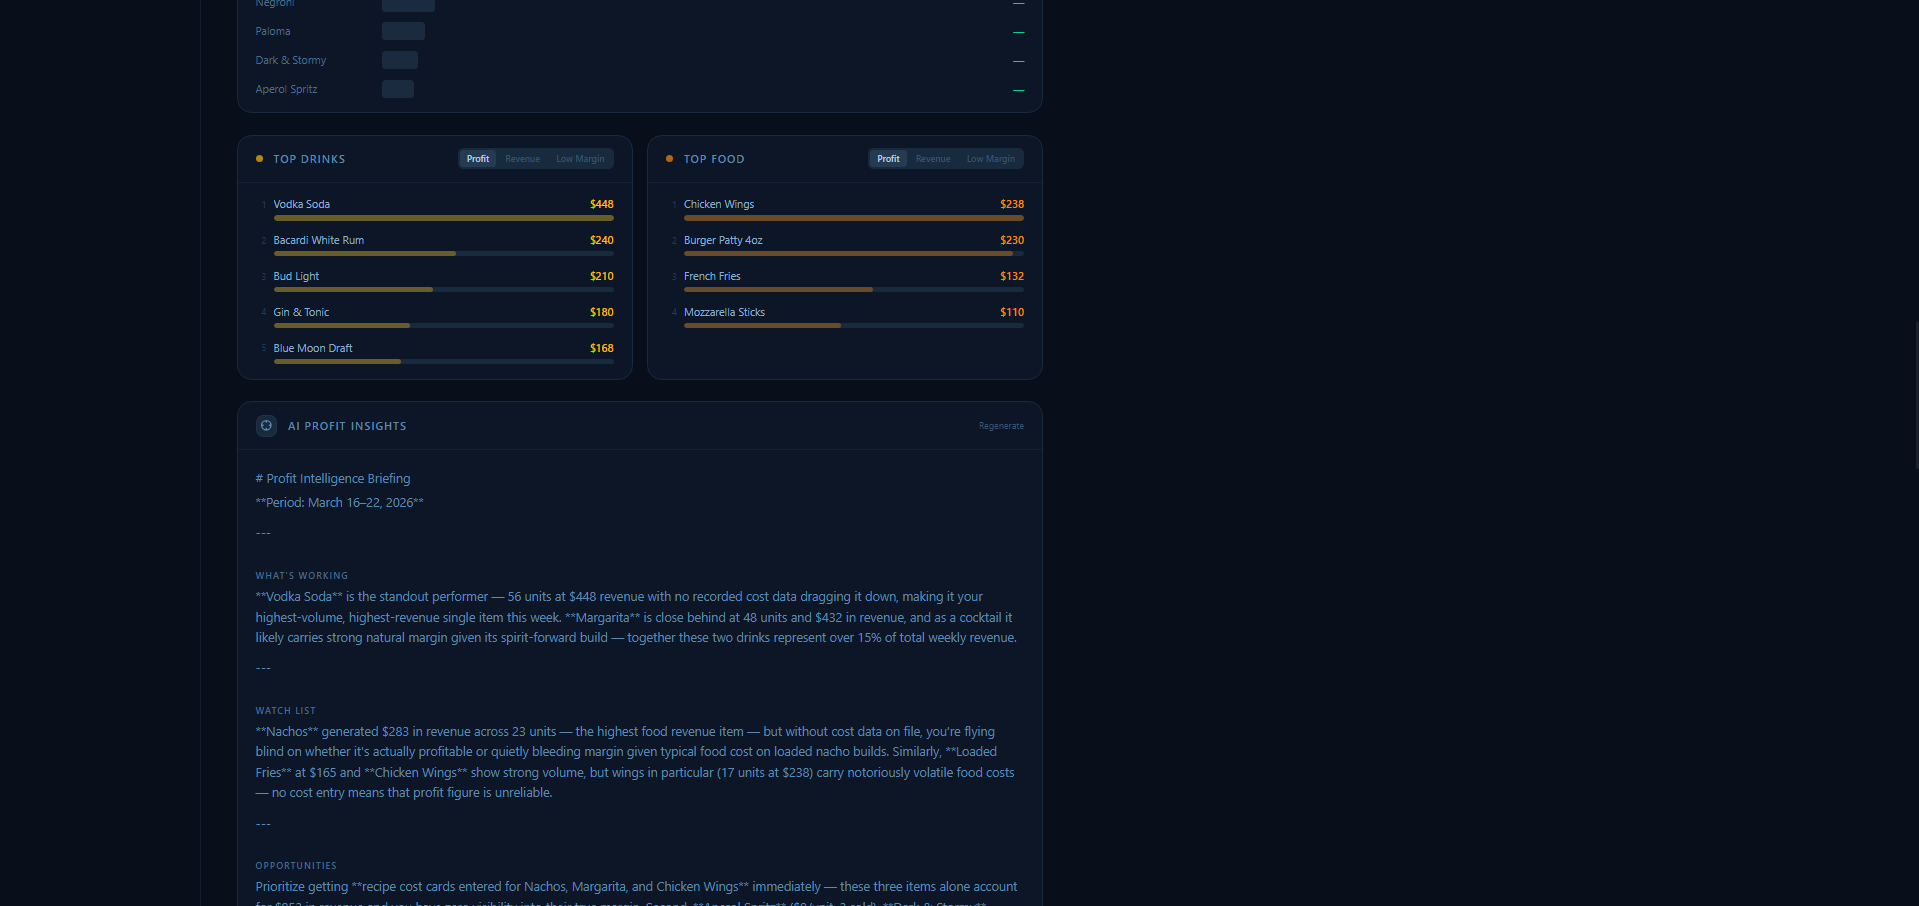Click the Vodka Soda drink entry

click(302, 204)
